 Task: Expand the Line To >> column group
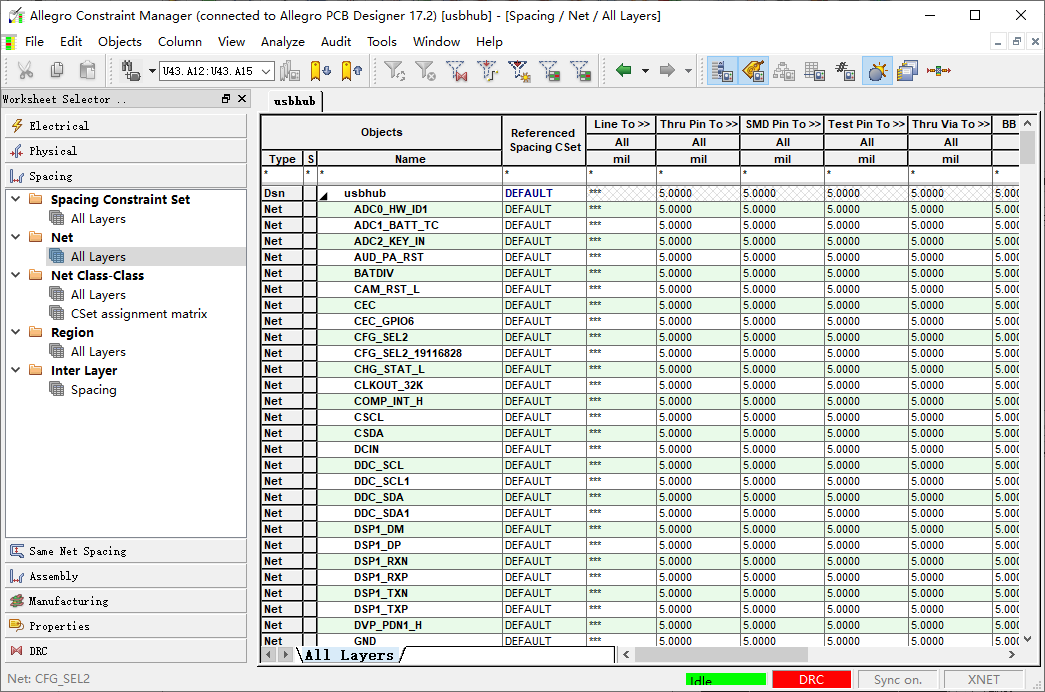pyautogui.click(x=621, y=124)
